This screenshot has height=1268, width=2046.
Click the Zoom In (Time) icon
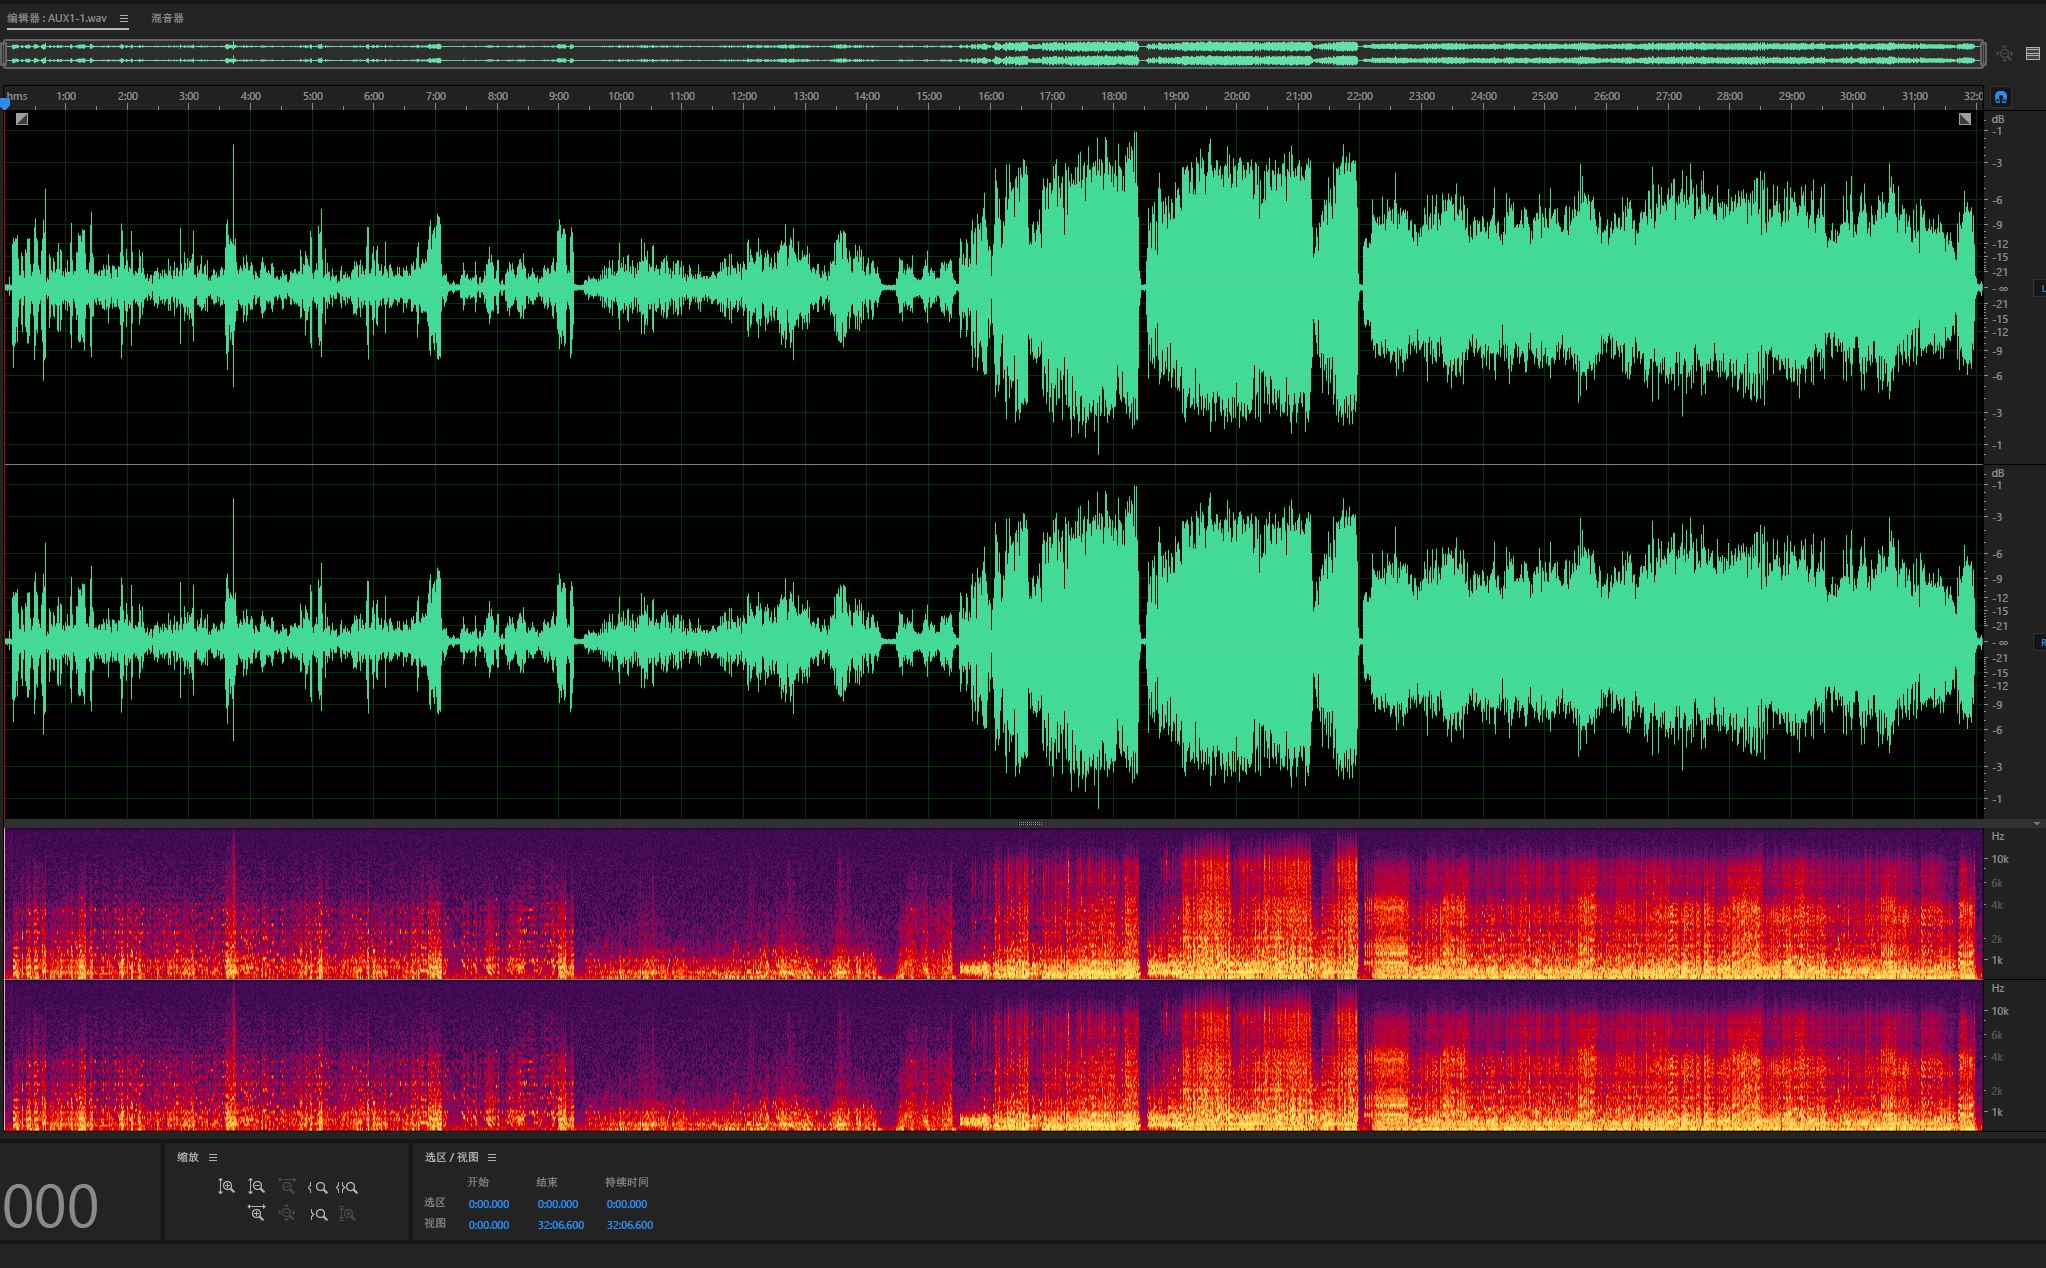click(256, 1214)
